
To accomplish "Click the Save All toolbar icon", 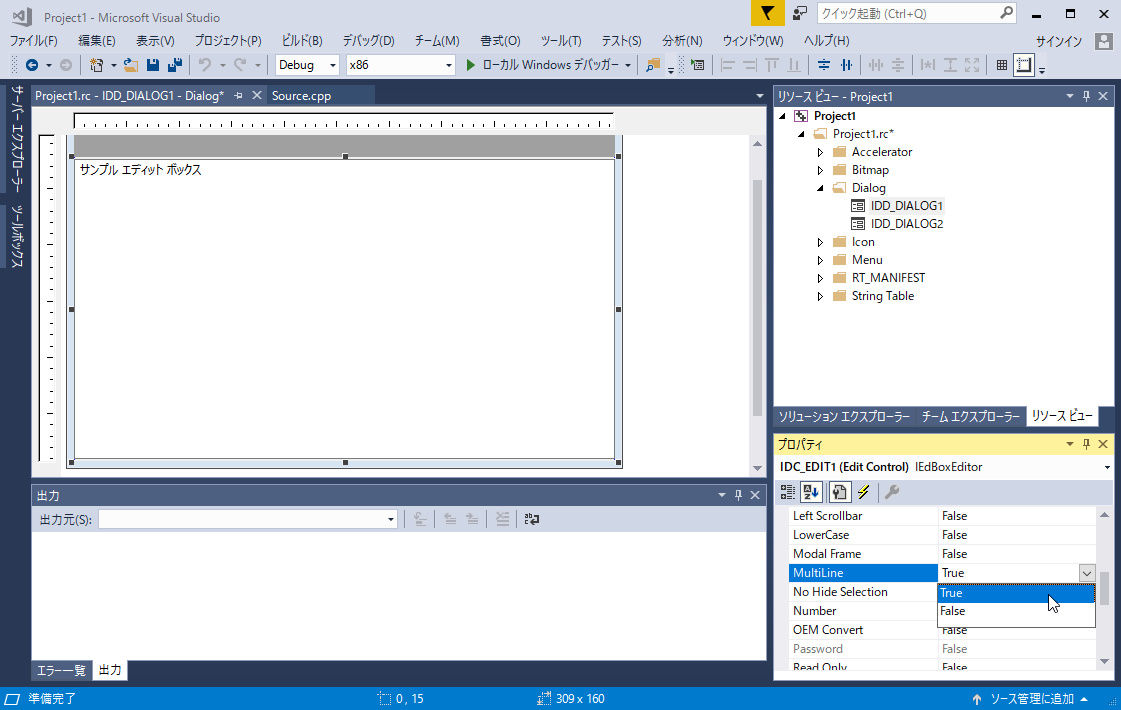I will [x=174, y=65].
